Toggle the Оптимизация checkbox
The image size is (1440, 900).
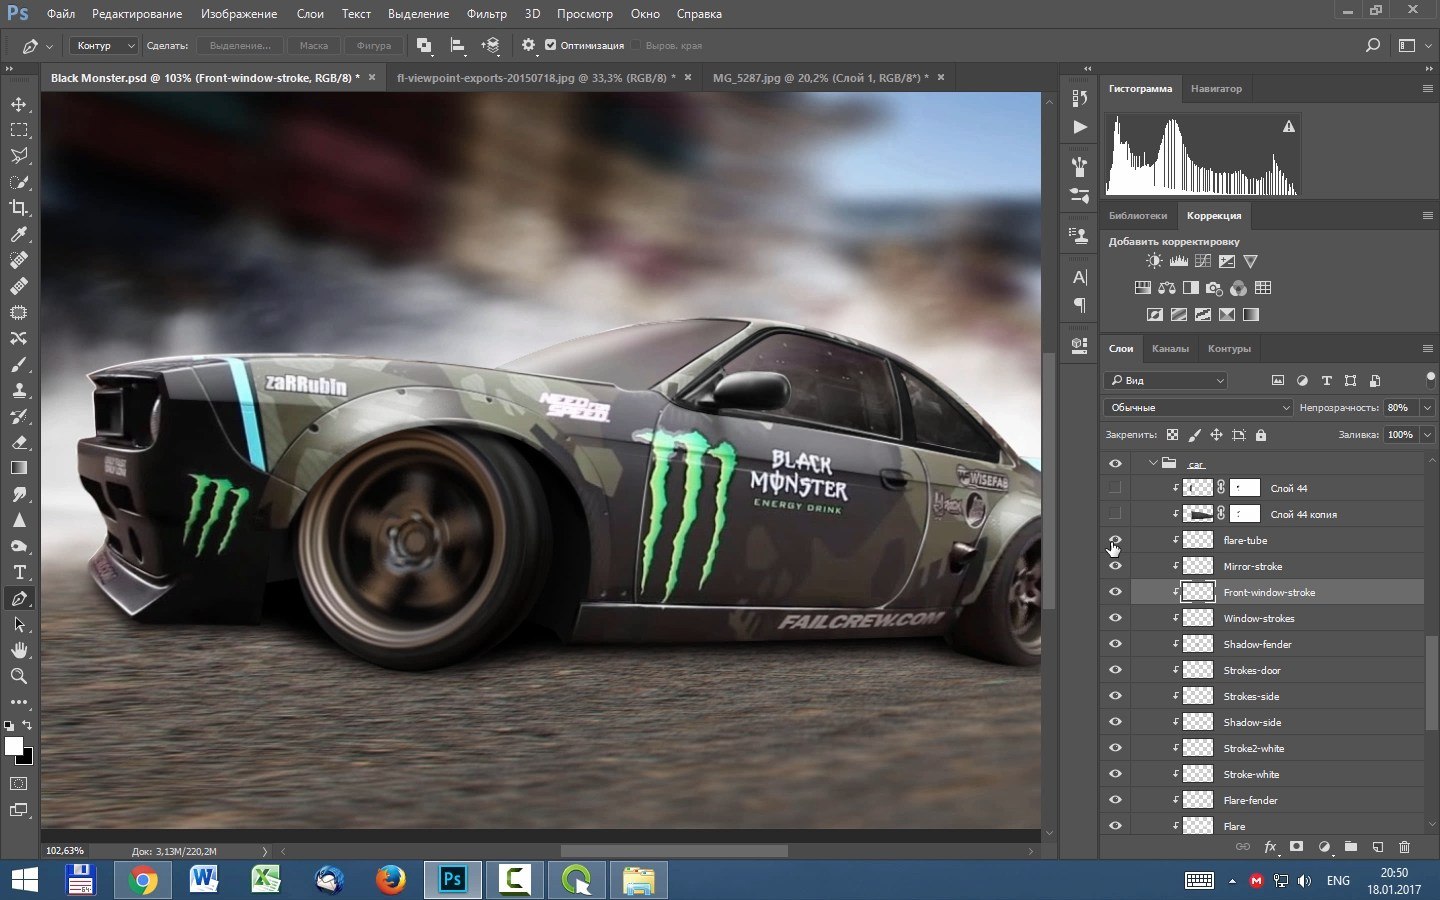point(550,45)
